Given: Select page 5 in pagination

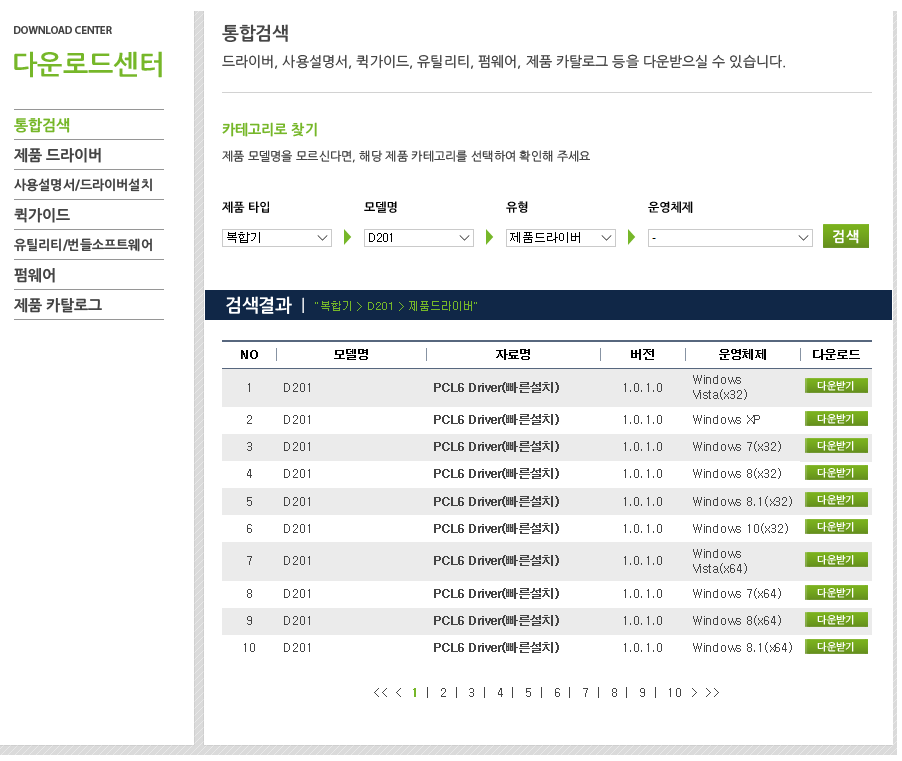Looking at the screenshot, I should point(528,693).
